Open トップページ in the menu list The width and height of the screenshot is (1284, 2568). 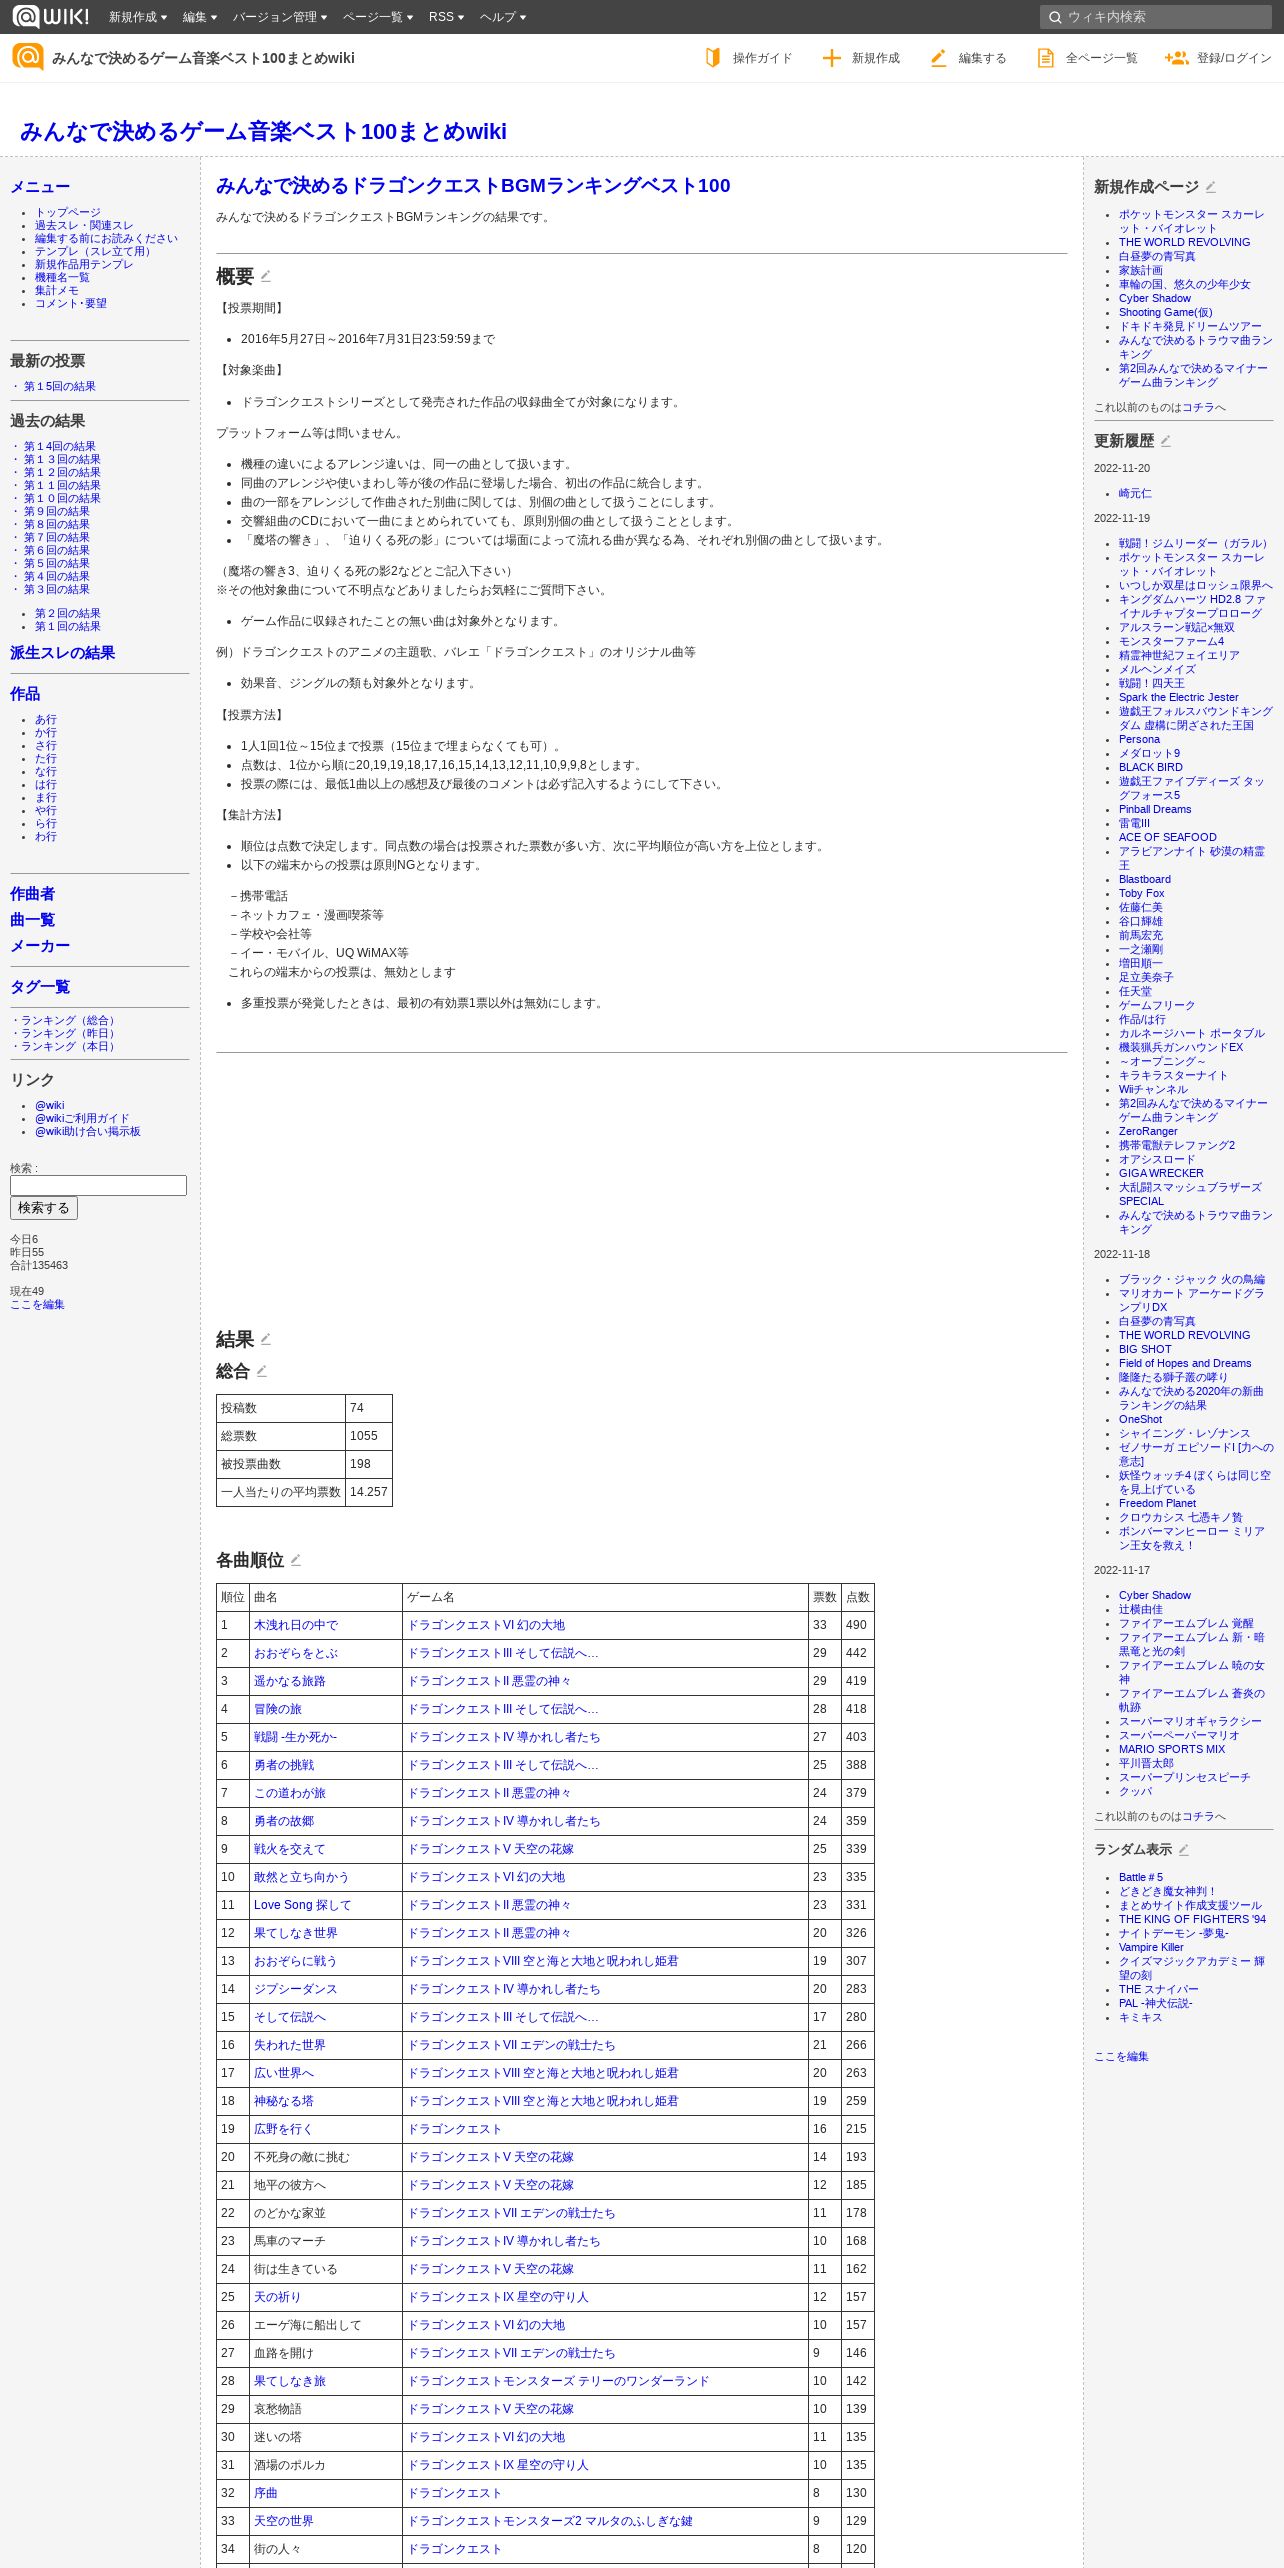(x=68, y=212)
